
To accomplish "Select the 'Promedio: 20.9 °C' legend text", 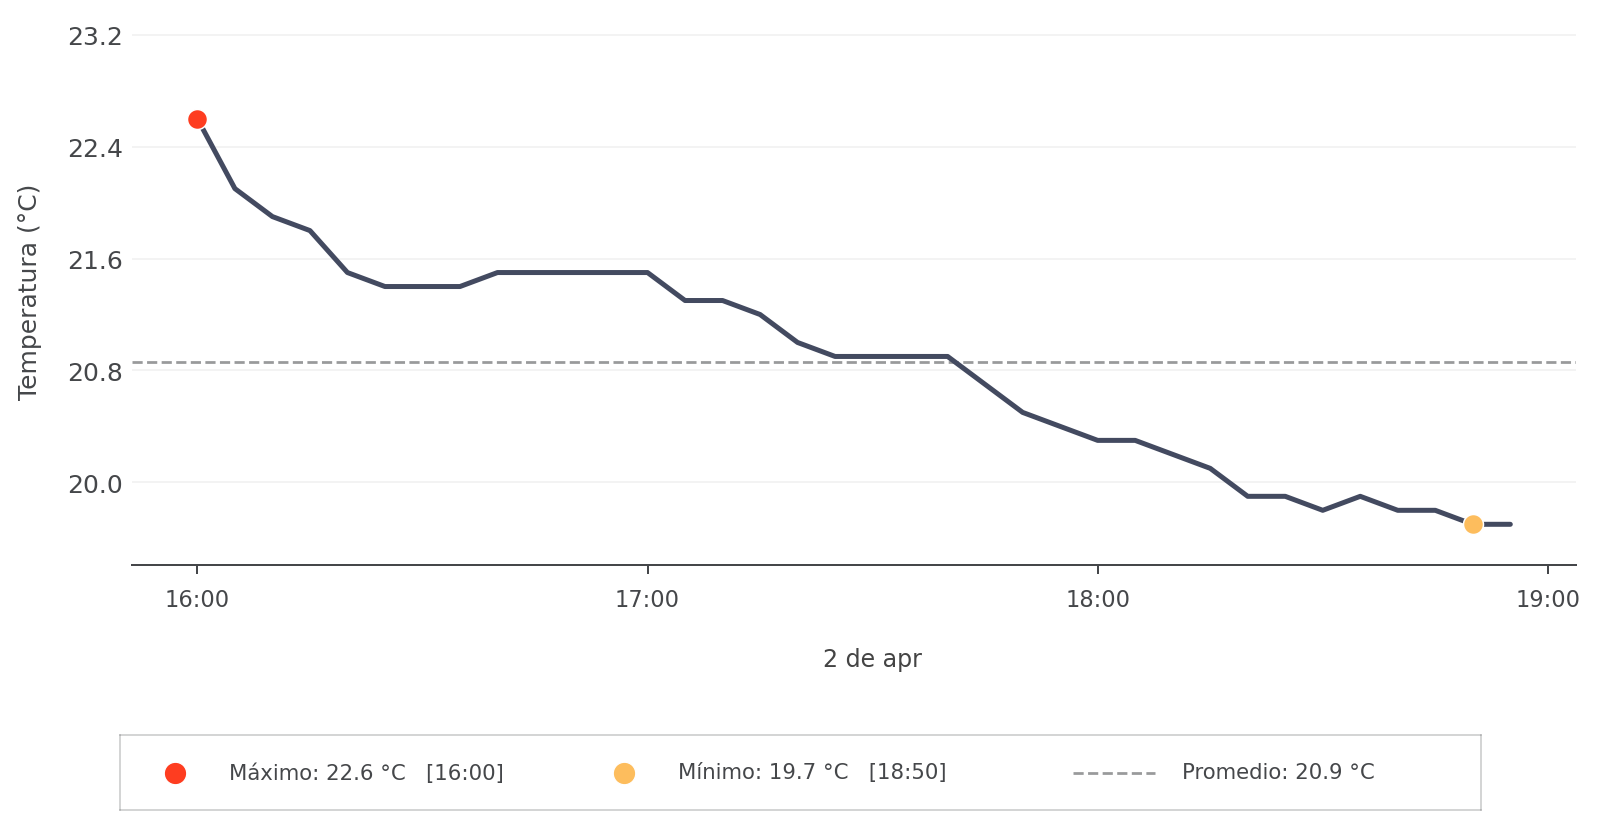I will pyautogui.click(x=1277, y=772).
